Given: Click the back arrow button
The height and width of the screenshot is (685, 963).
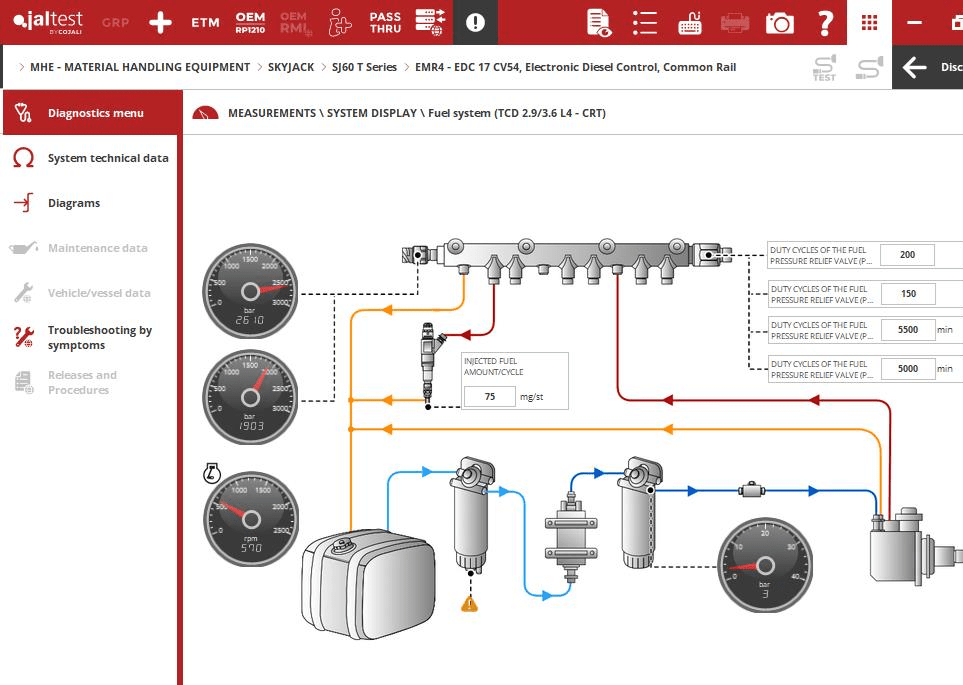Looking at the screenshot, I should [914, 67].
